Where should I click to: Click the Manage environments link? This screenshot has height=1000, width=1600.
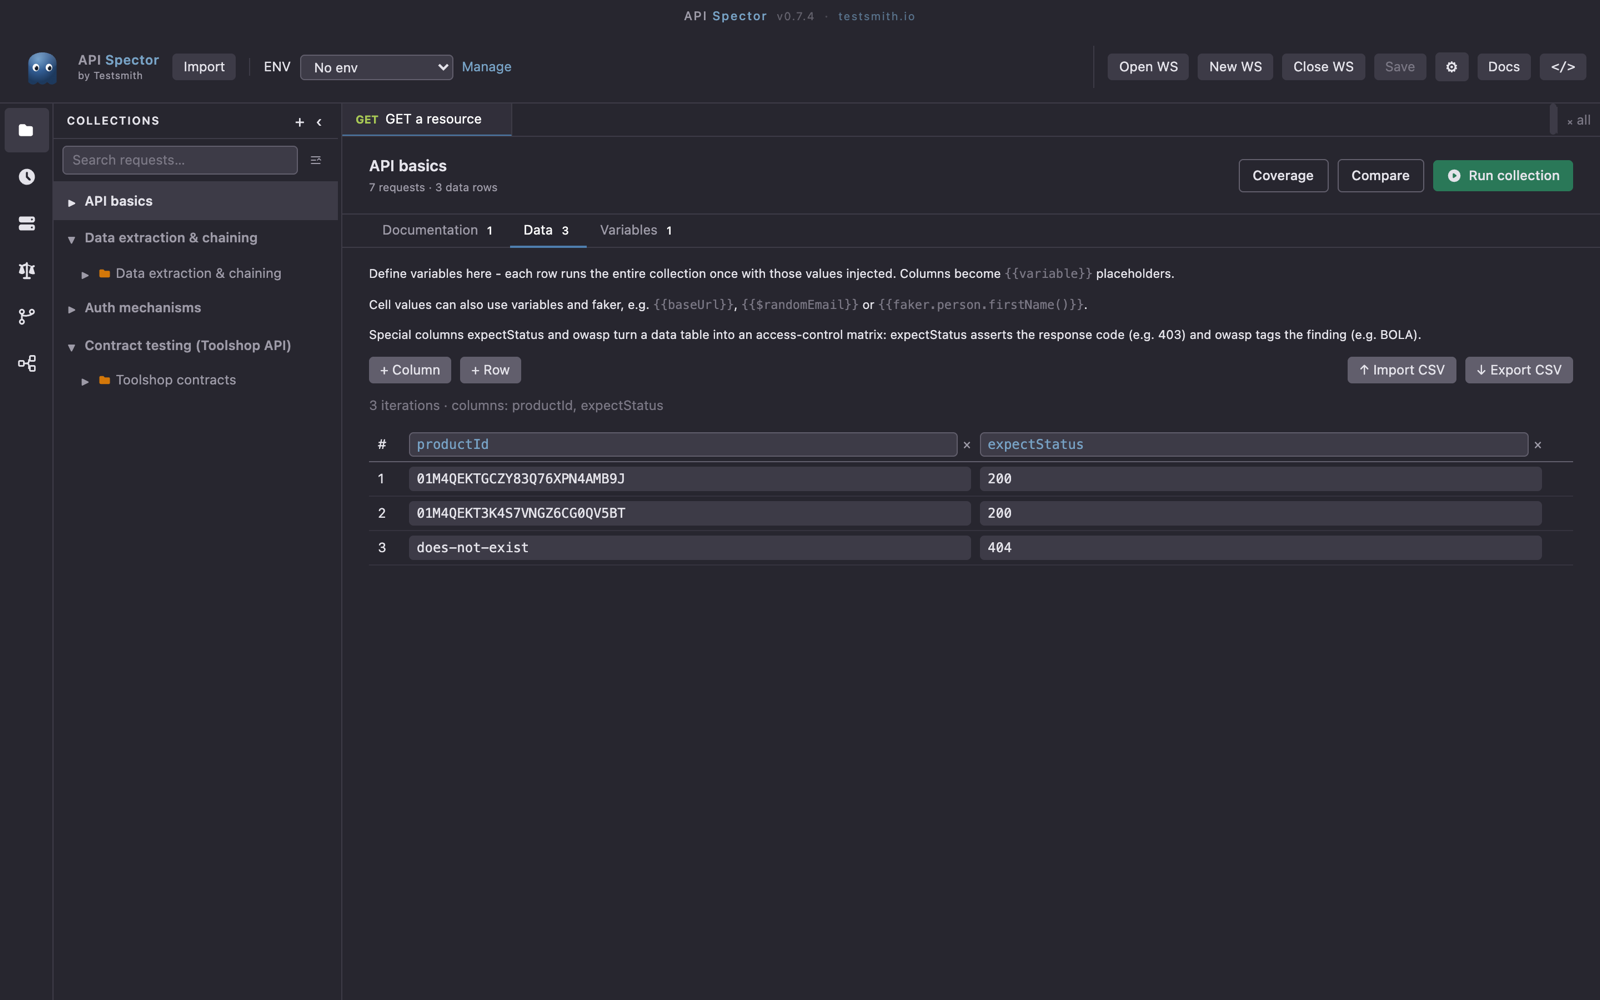tap(487, 67)
